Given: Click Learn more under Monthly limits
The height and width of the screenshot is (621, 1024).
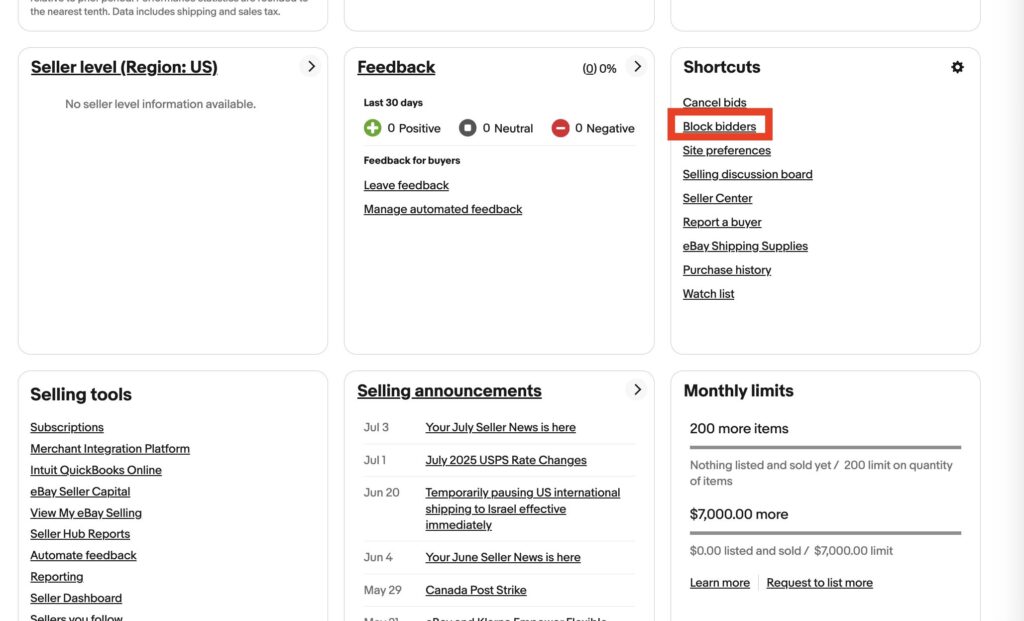Looking at the screenshot, I should click(720, 583).
